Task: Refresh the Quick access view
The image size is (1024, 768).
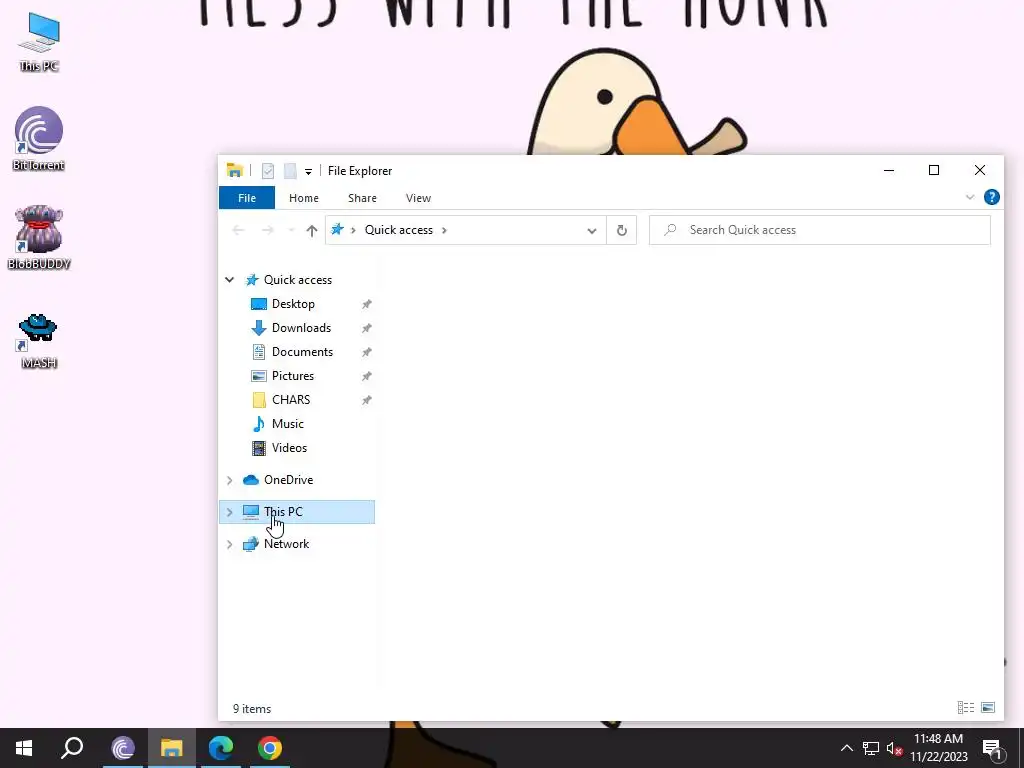Action: (622, 230)
